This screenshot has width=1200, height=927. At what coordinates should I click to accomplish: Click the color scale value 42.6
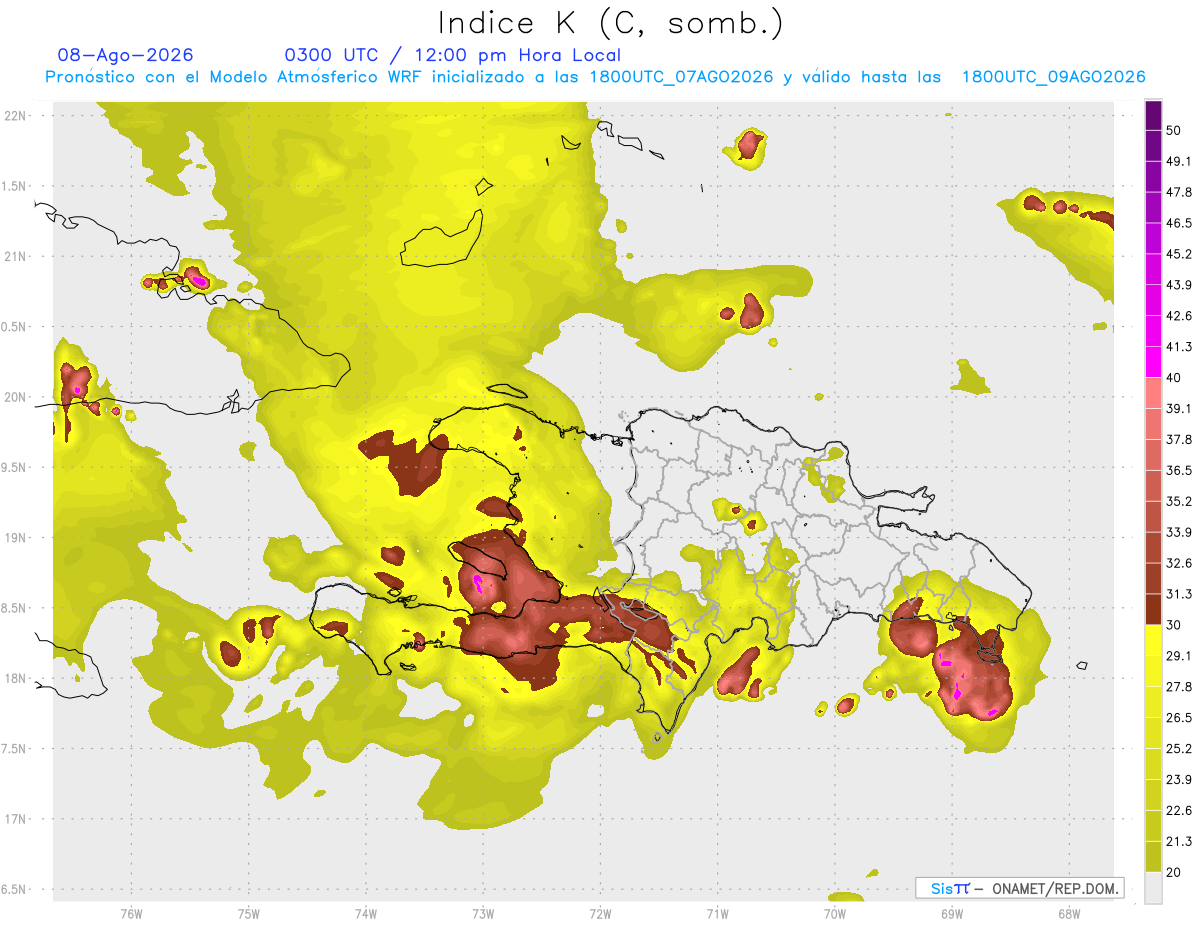click(1180, 316)
